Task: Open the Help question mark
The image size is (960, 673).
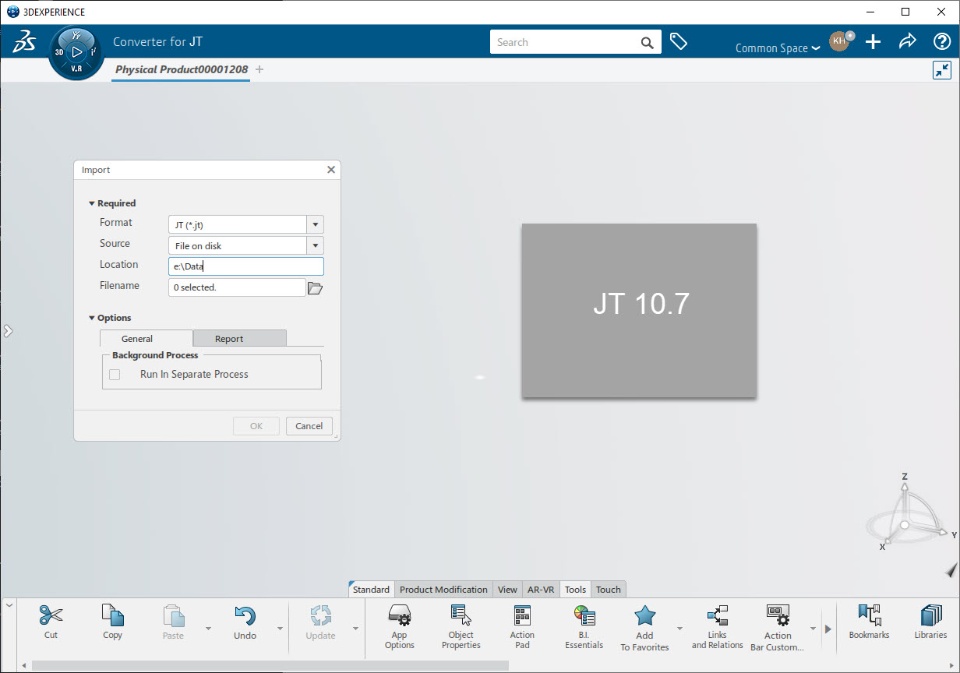Action: pyautogui.click(x=942, y=42)
